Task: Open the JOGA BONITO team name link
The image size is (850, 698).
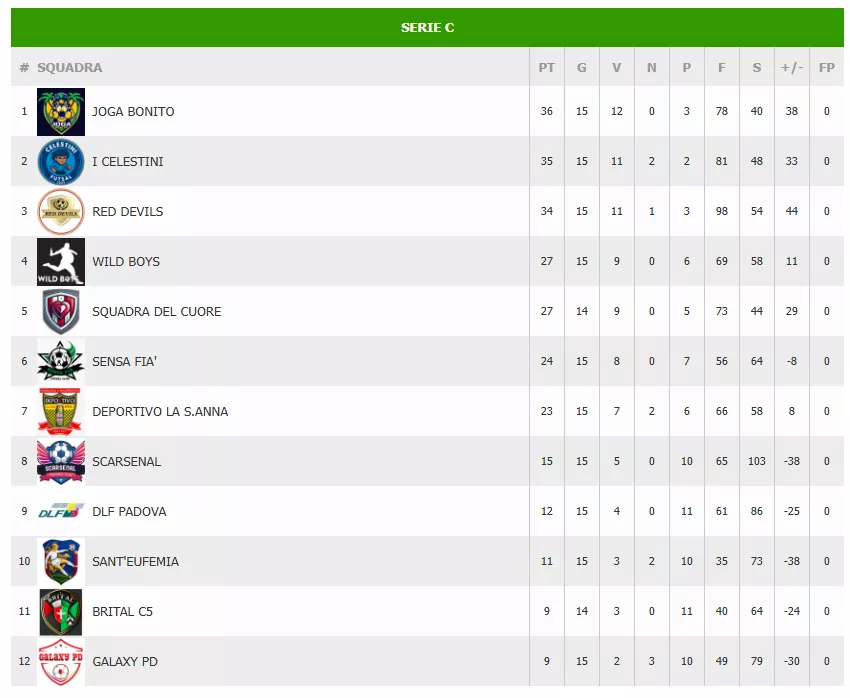Action: coord(133,111)
